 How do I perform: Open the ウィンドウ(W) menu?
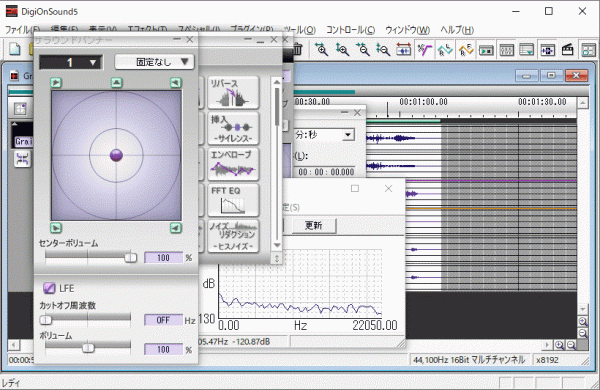click(x=407, y=30)
